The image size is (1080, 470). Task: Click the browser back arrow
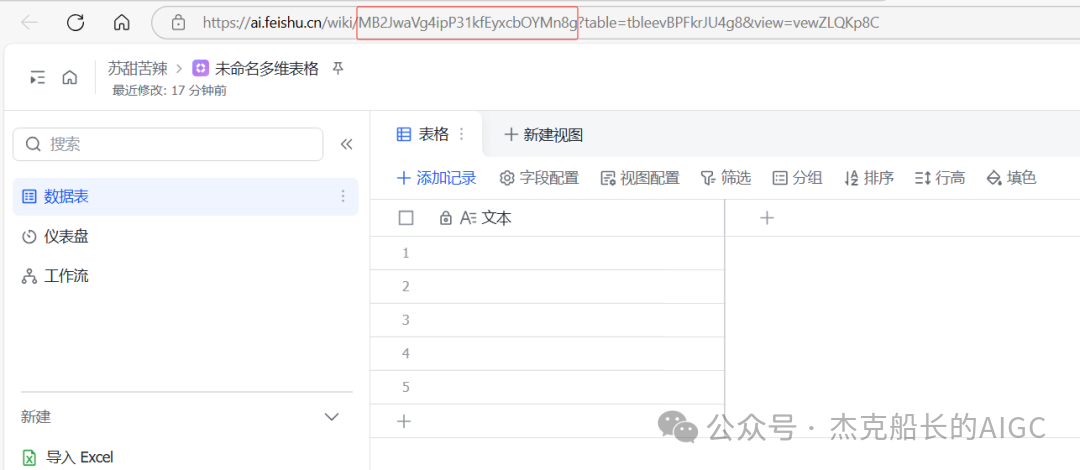coord(30,23)
